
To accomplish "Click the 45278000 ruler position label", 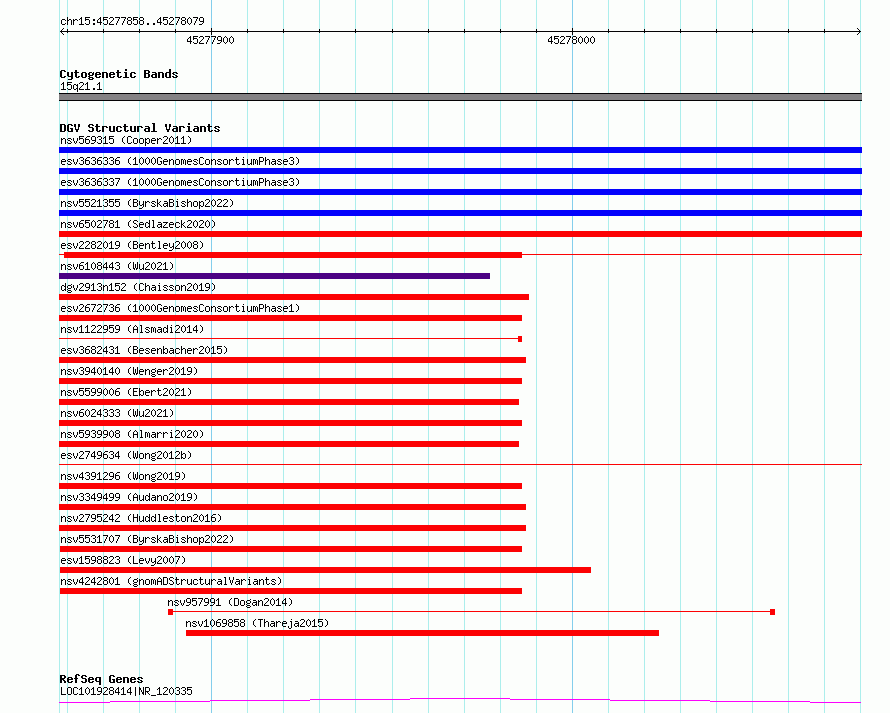I will pyautogui.click(x=571, y=40).
